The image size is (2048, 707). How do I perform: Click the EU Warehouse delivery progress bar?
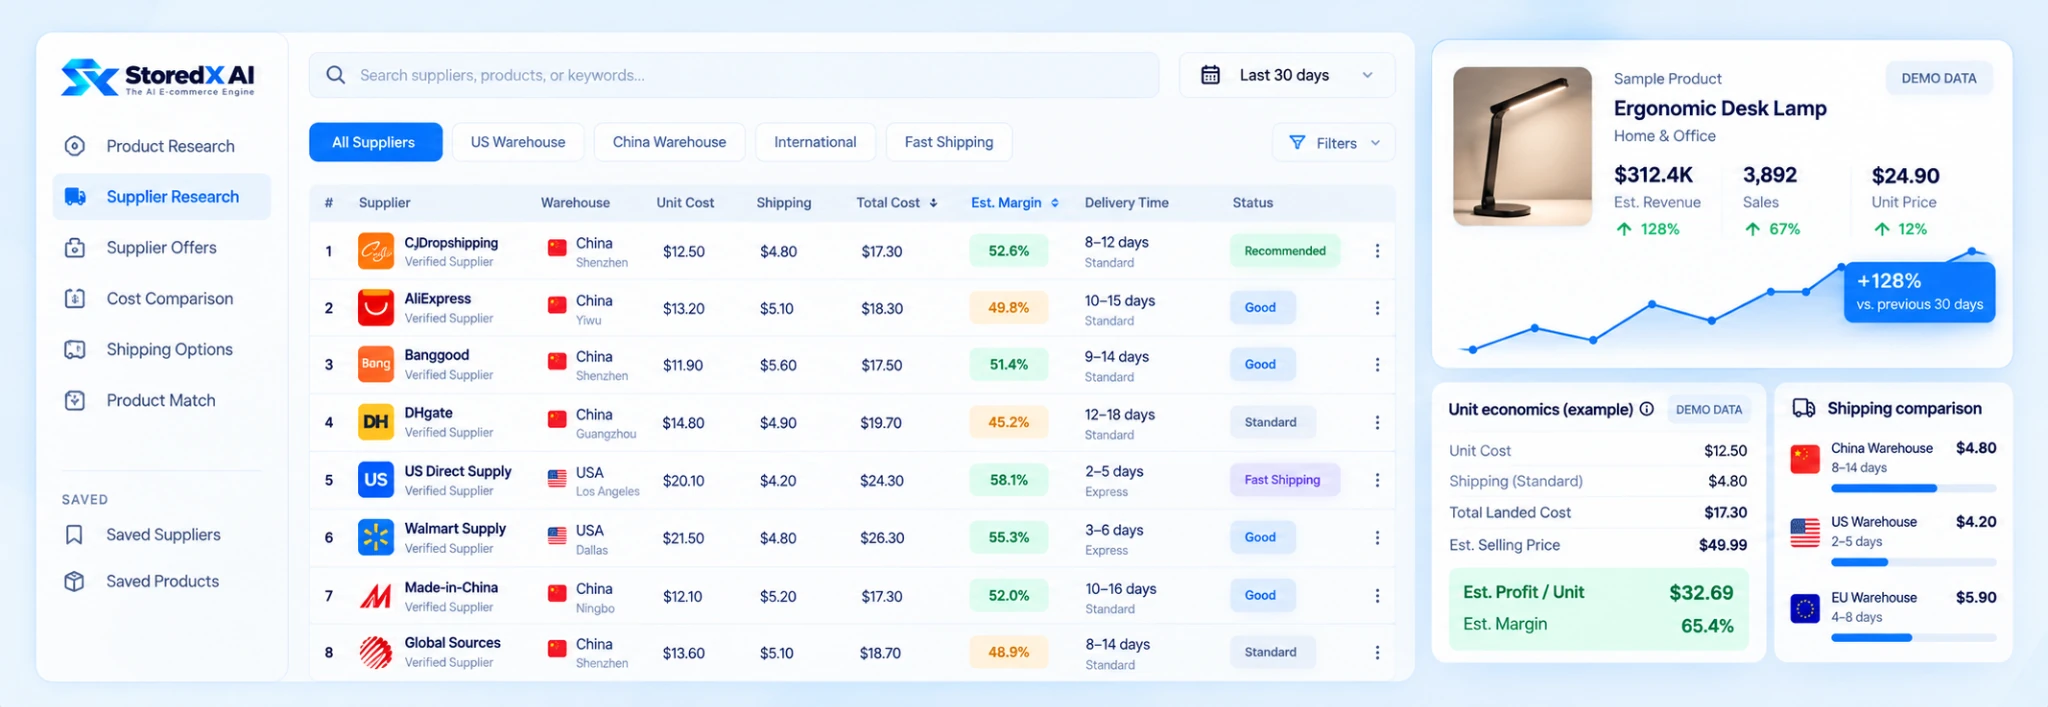pos(1913,637)
